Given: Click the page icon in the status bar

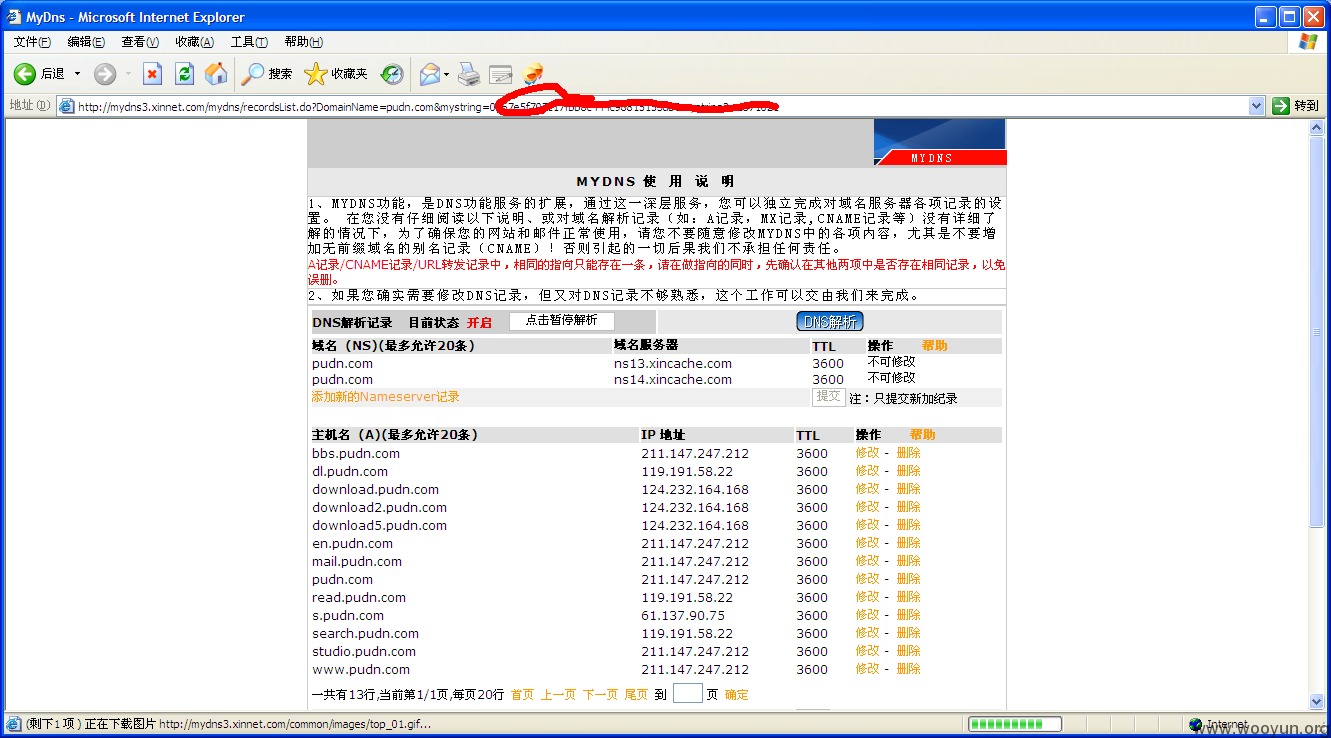Looking at the screenshot, I should [14, 725].
